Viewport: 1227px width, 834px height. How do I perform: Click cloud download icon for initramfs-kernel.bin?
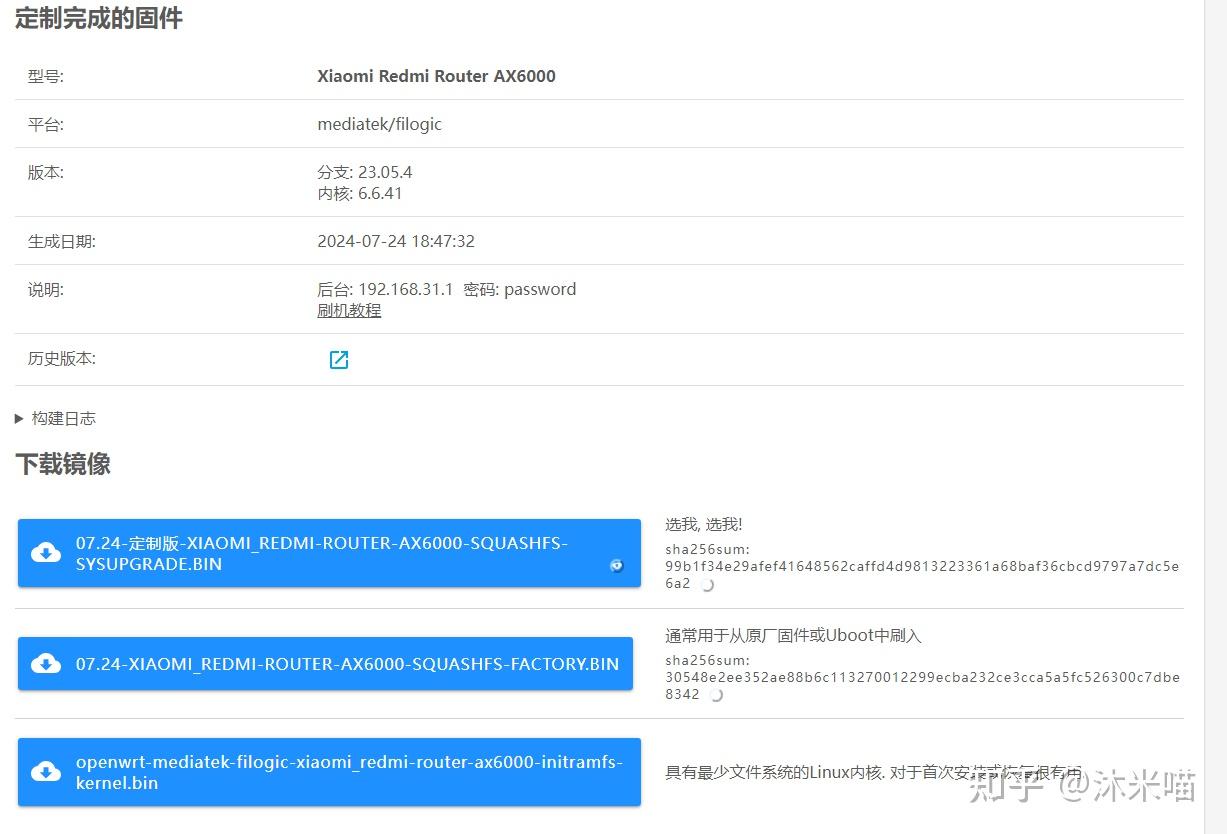(46, 772)
